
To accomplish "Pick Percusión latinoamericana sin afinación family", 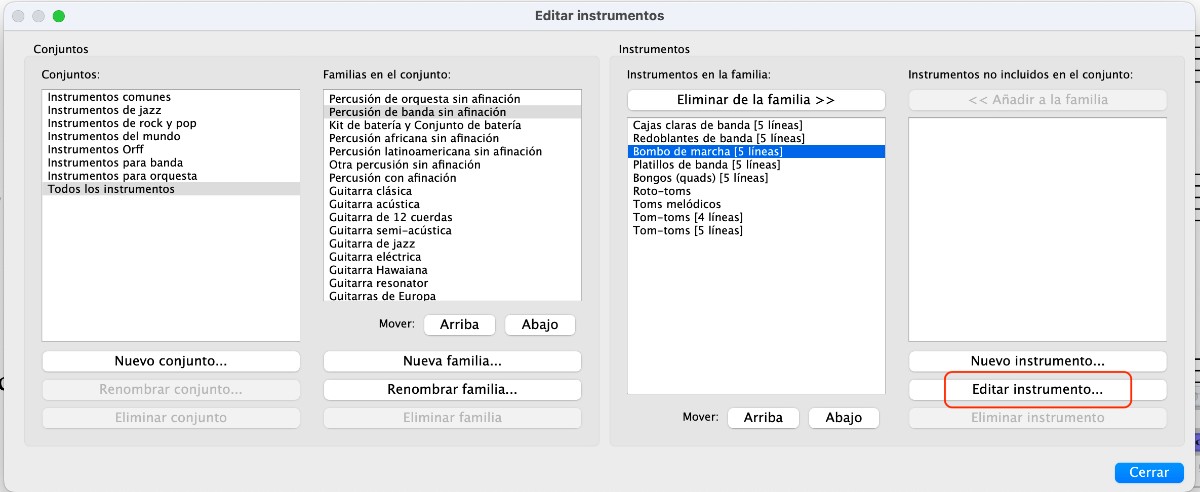I will pyautogui.click(x=435, y=152).
